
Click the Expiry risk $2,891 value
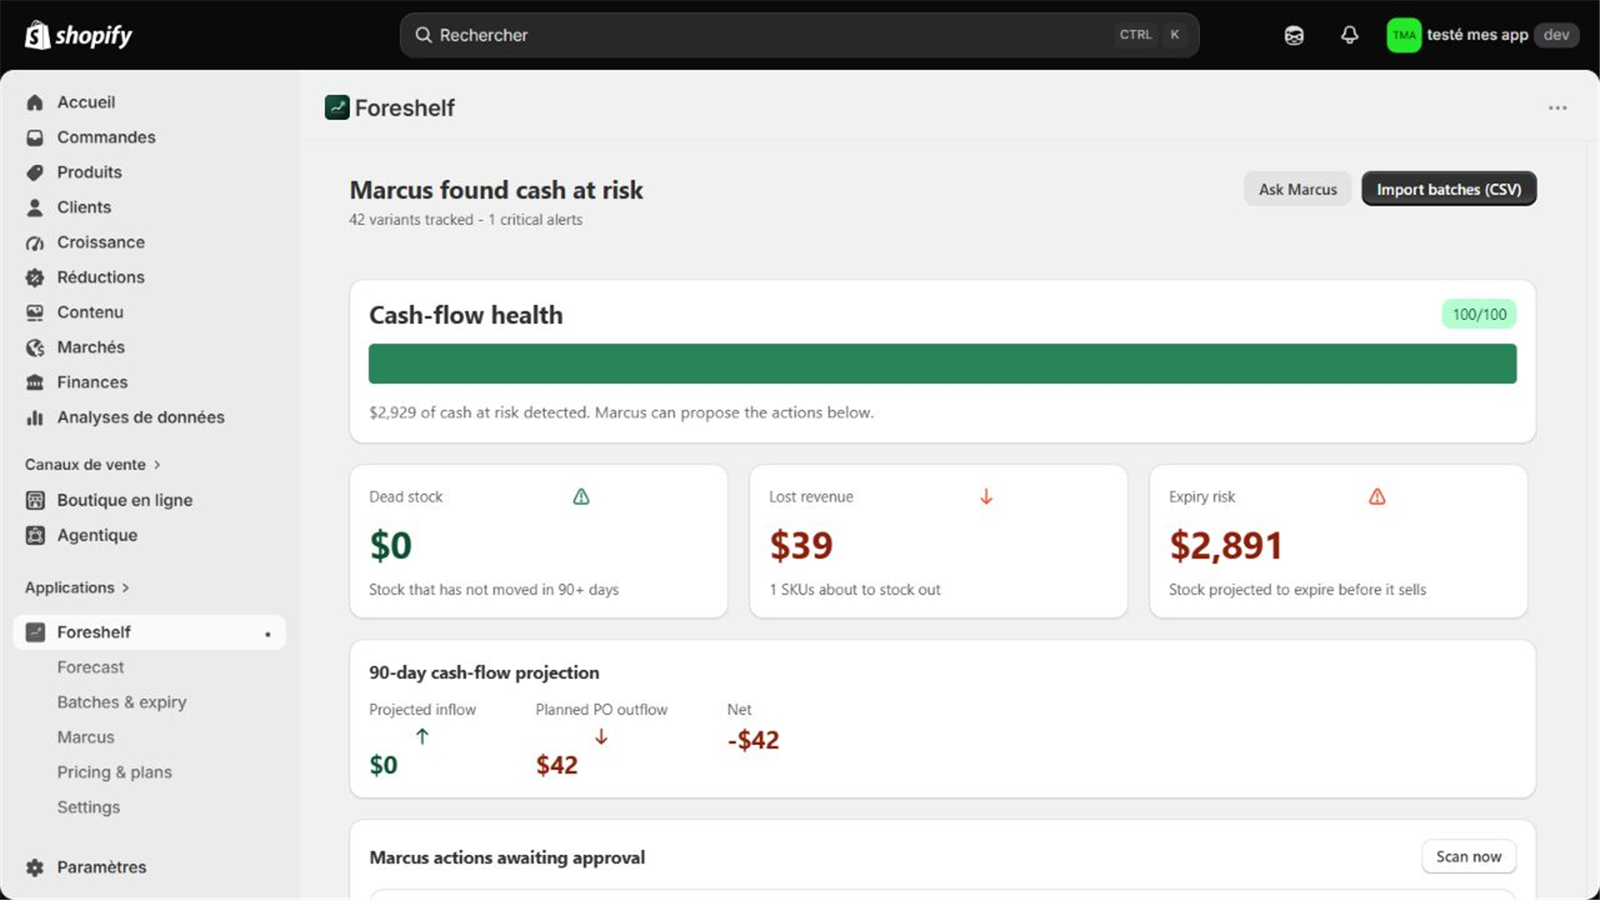[x=1226, y=545]
